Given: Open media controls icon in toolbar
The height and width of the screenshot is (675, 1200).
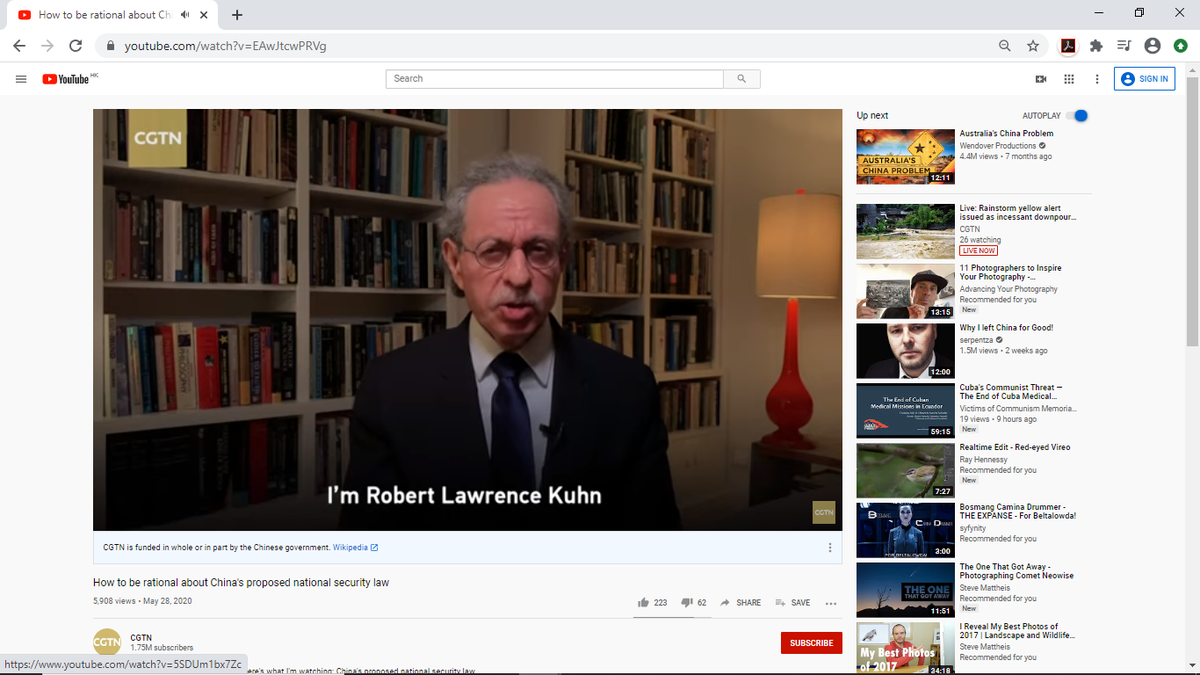Looking at the screenshot, I should [1123, 46].
